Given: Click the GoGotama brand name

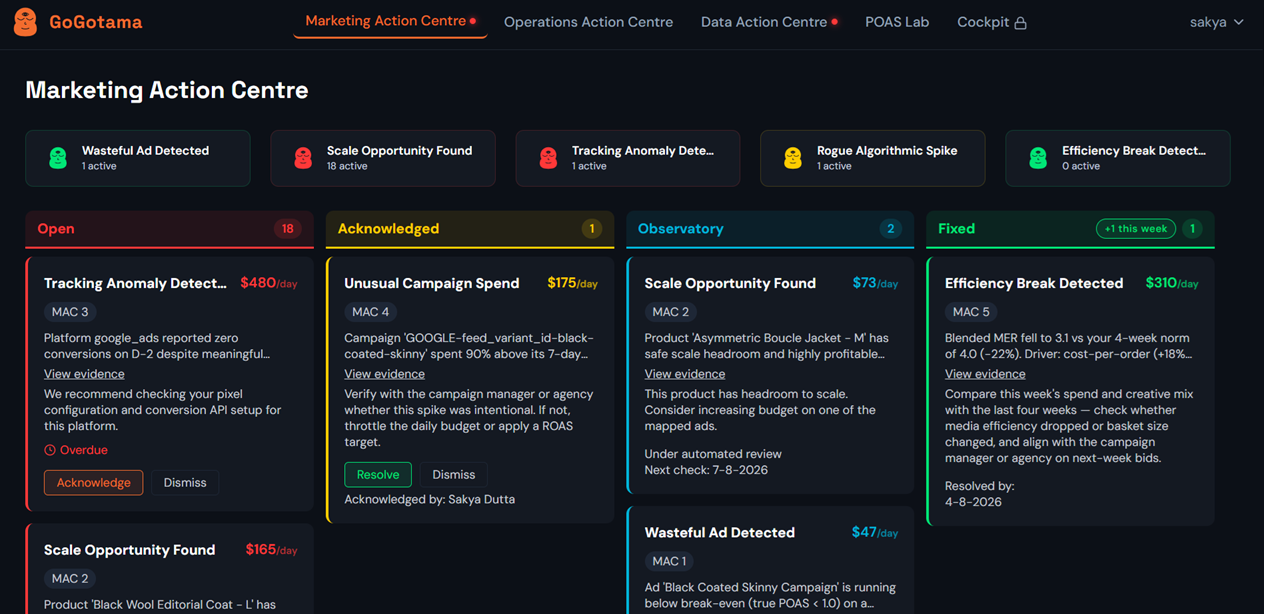Looking at the screenshot, I should click(96, 22).
